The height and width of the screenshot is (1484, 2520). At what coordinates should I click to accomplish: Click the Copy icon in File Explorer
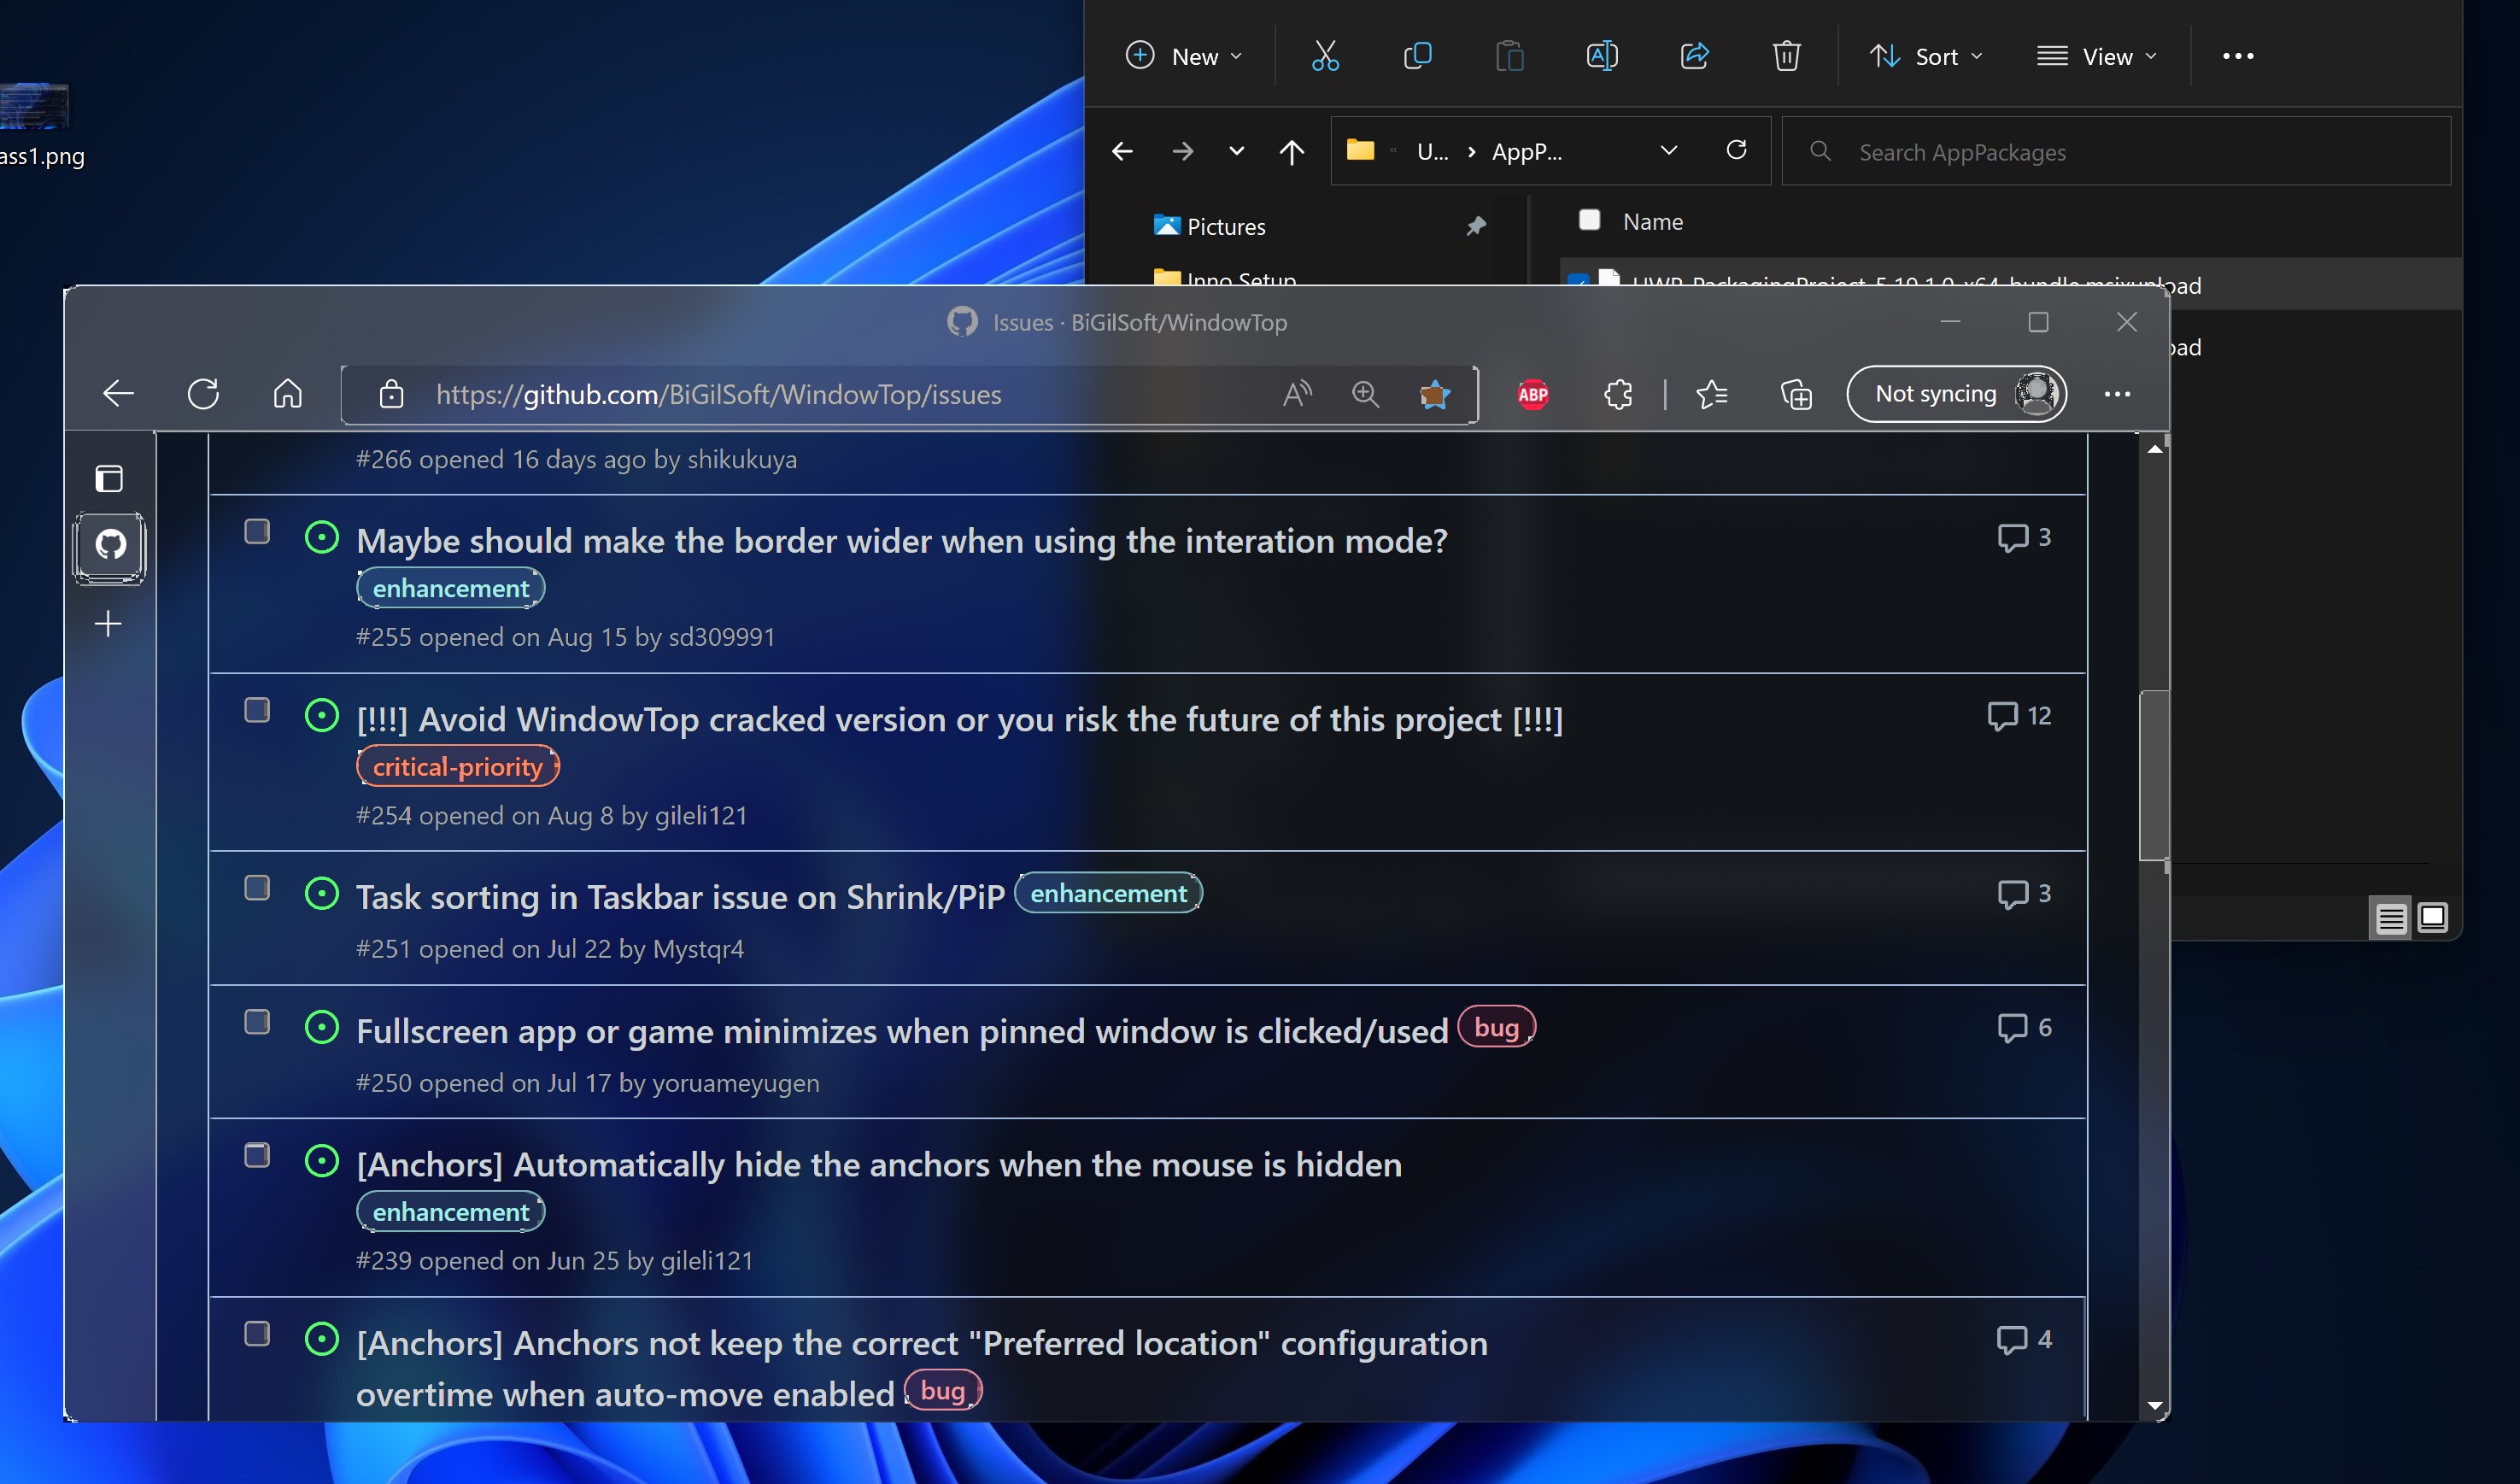click(1417, 56)
